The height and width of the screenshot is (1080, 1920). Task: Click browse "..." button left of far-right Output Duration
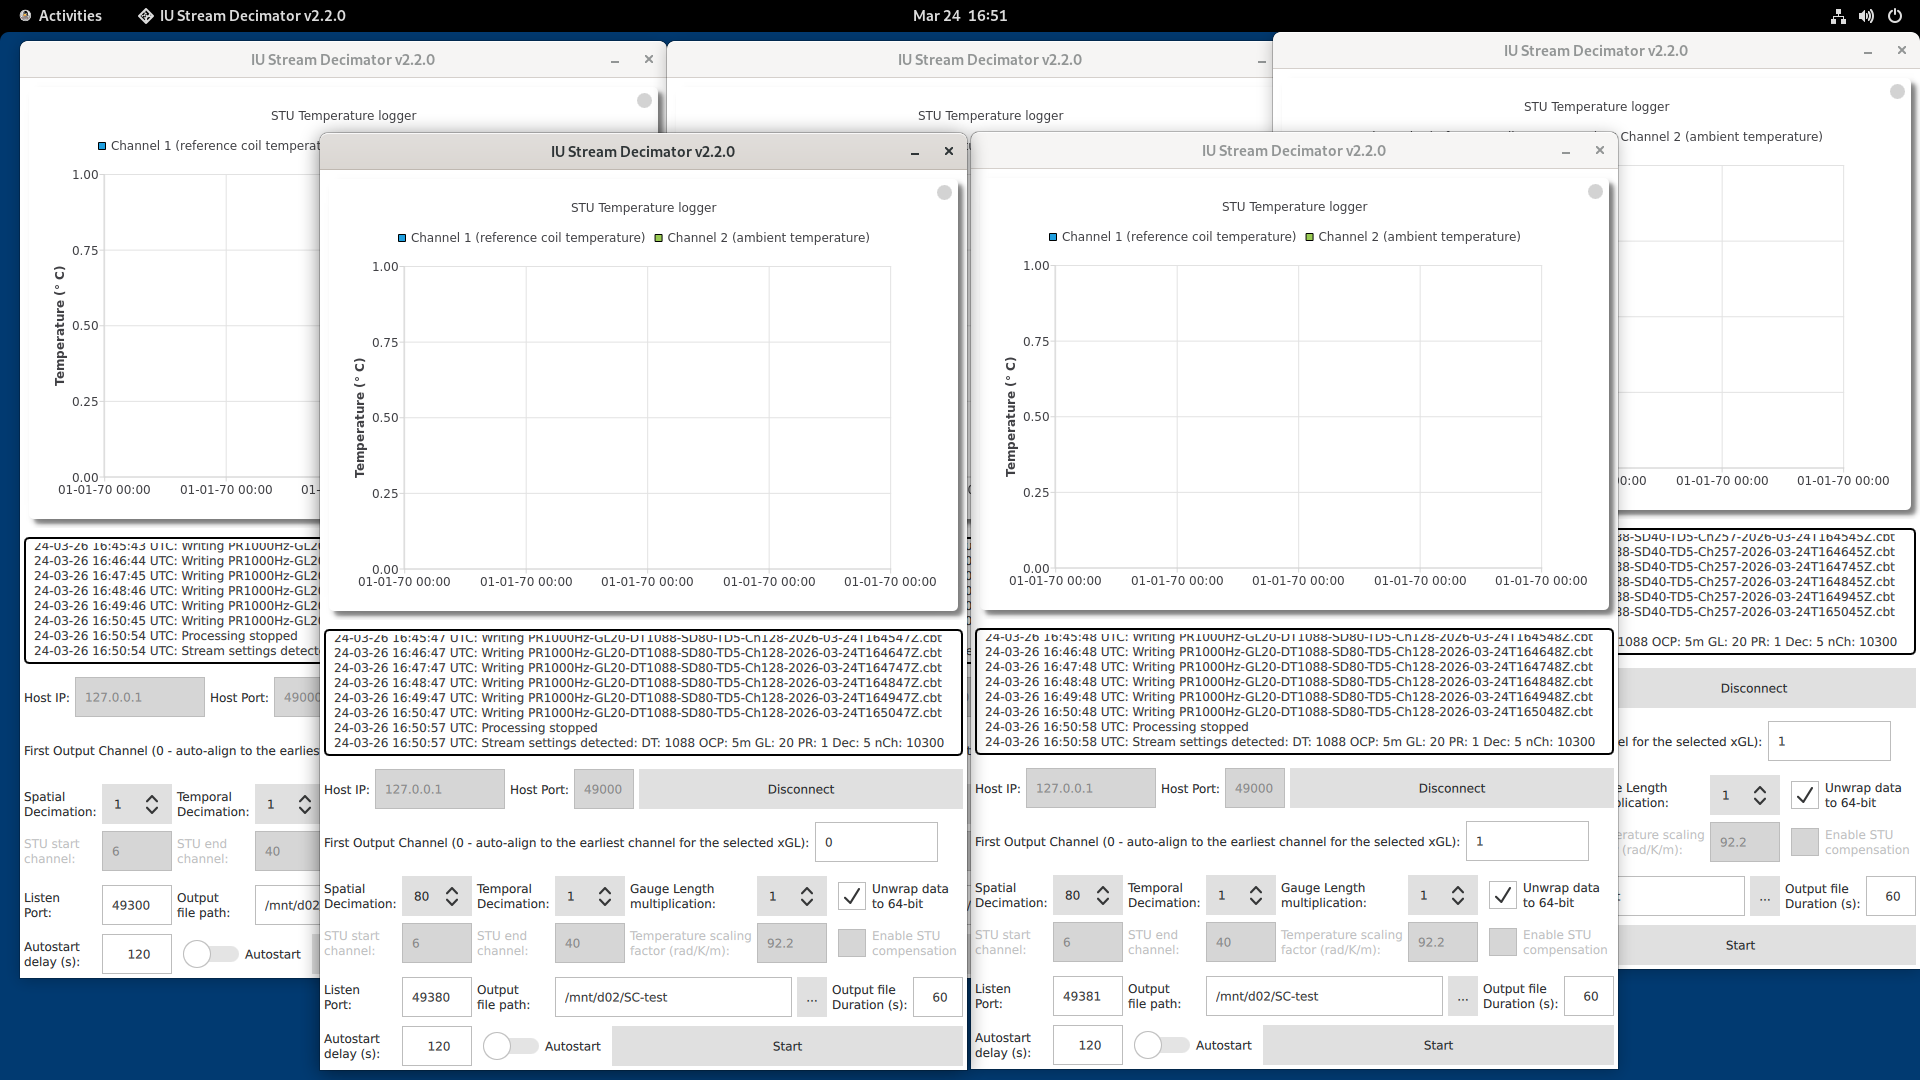(x=1764, y=896)
